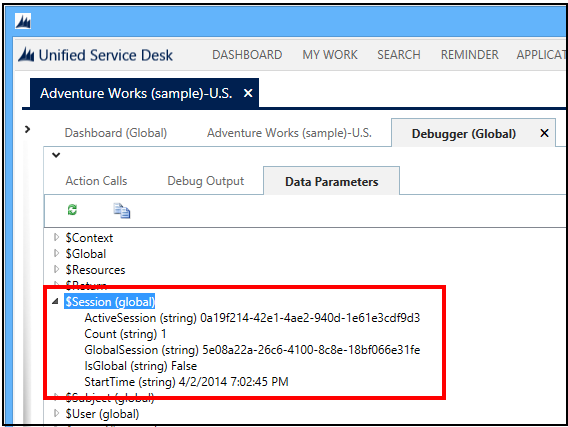The width and height of the screenshot is (568, 427).
Task: Click the copy data parameters icon
Action: point(122,210)
